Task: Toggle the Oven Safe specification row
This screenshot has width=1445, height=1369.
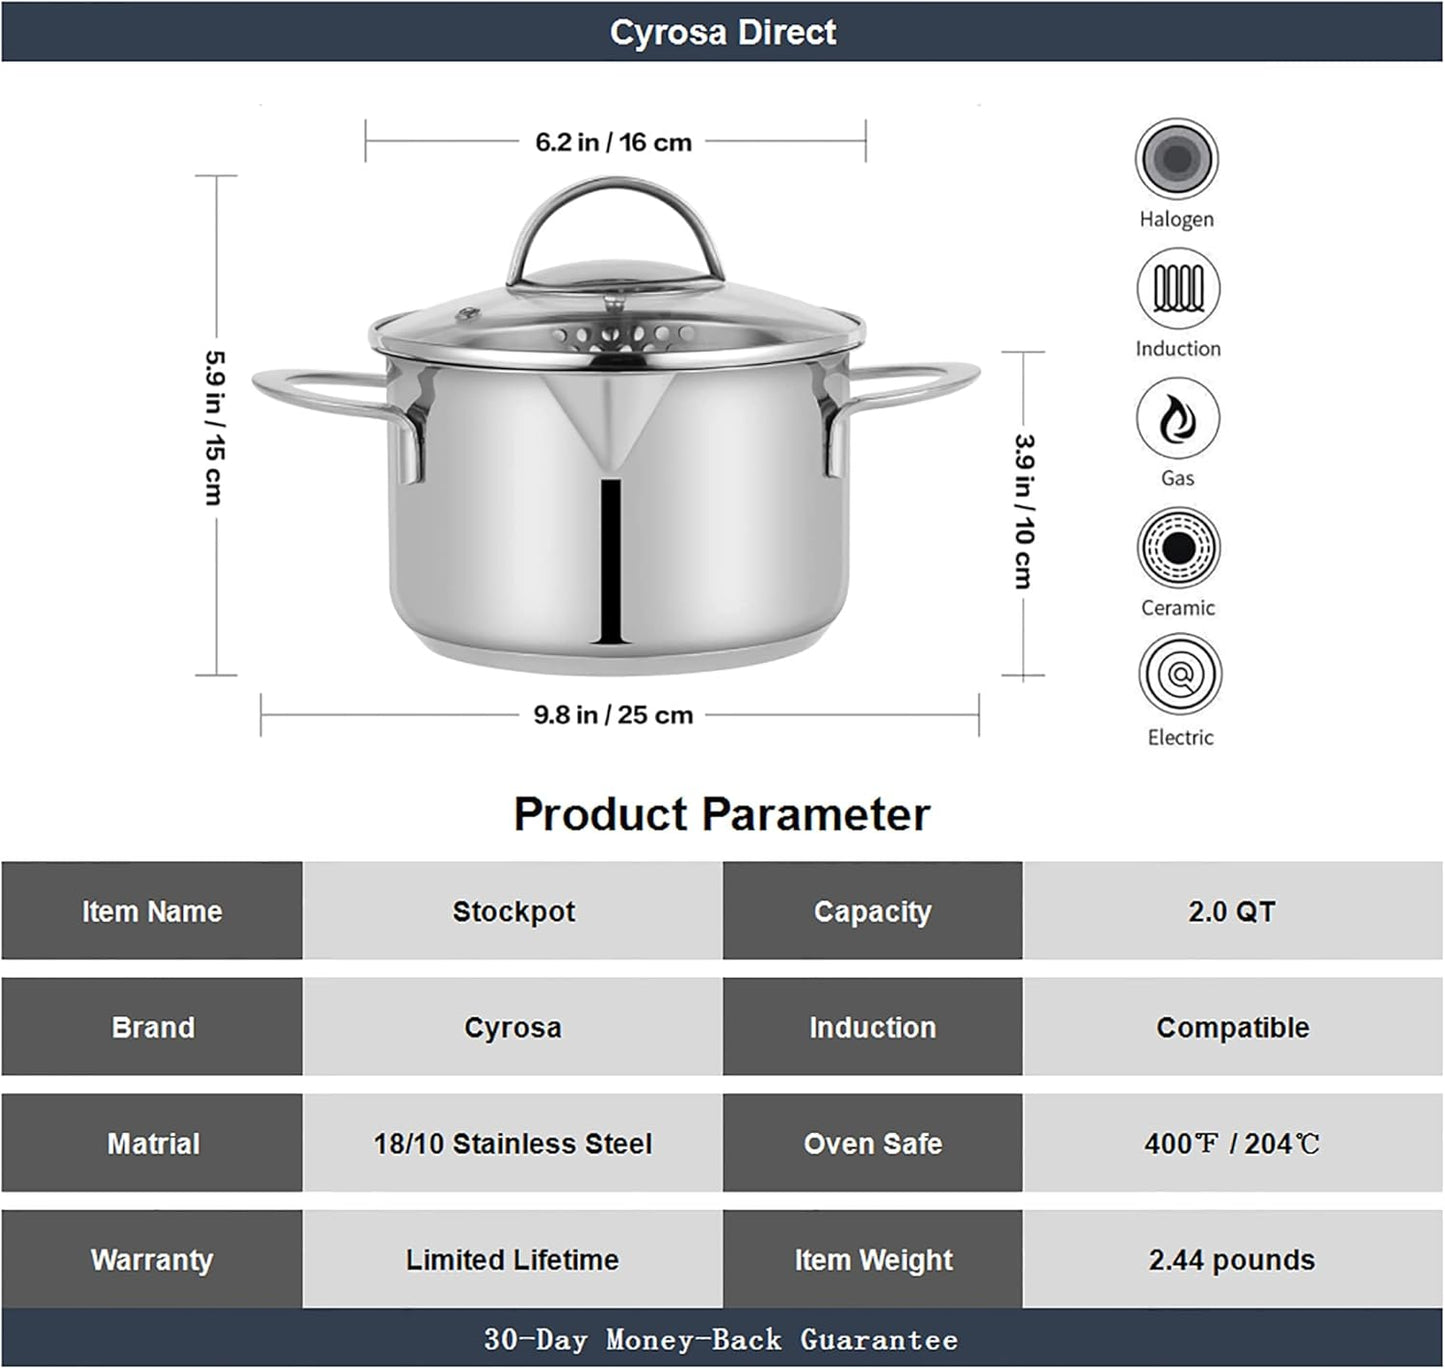Action: (873, 1144)
